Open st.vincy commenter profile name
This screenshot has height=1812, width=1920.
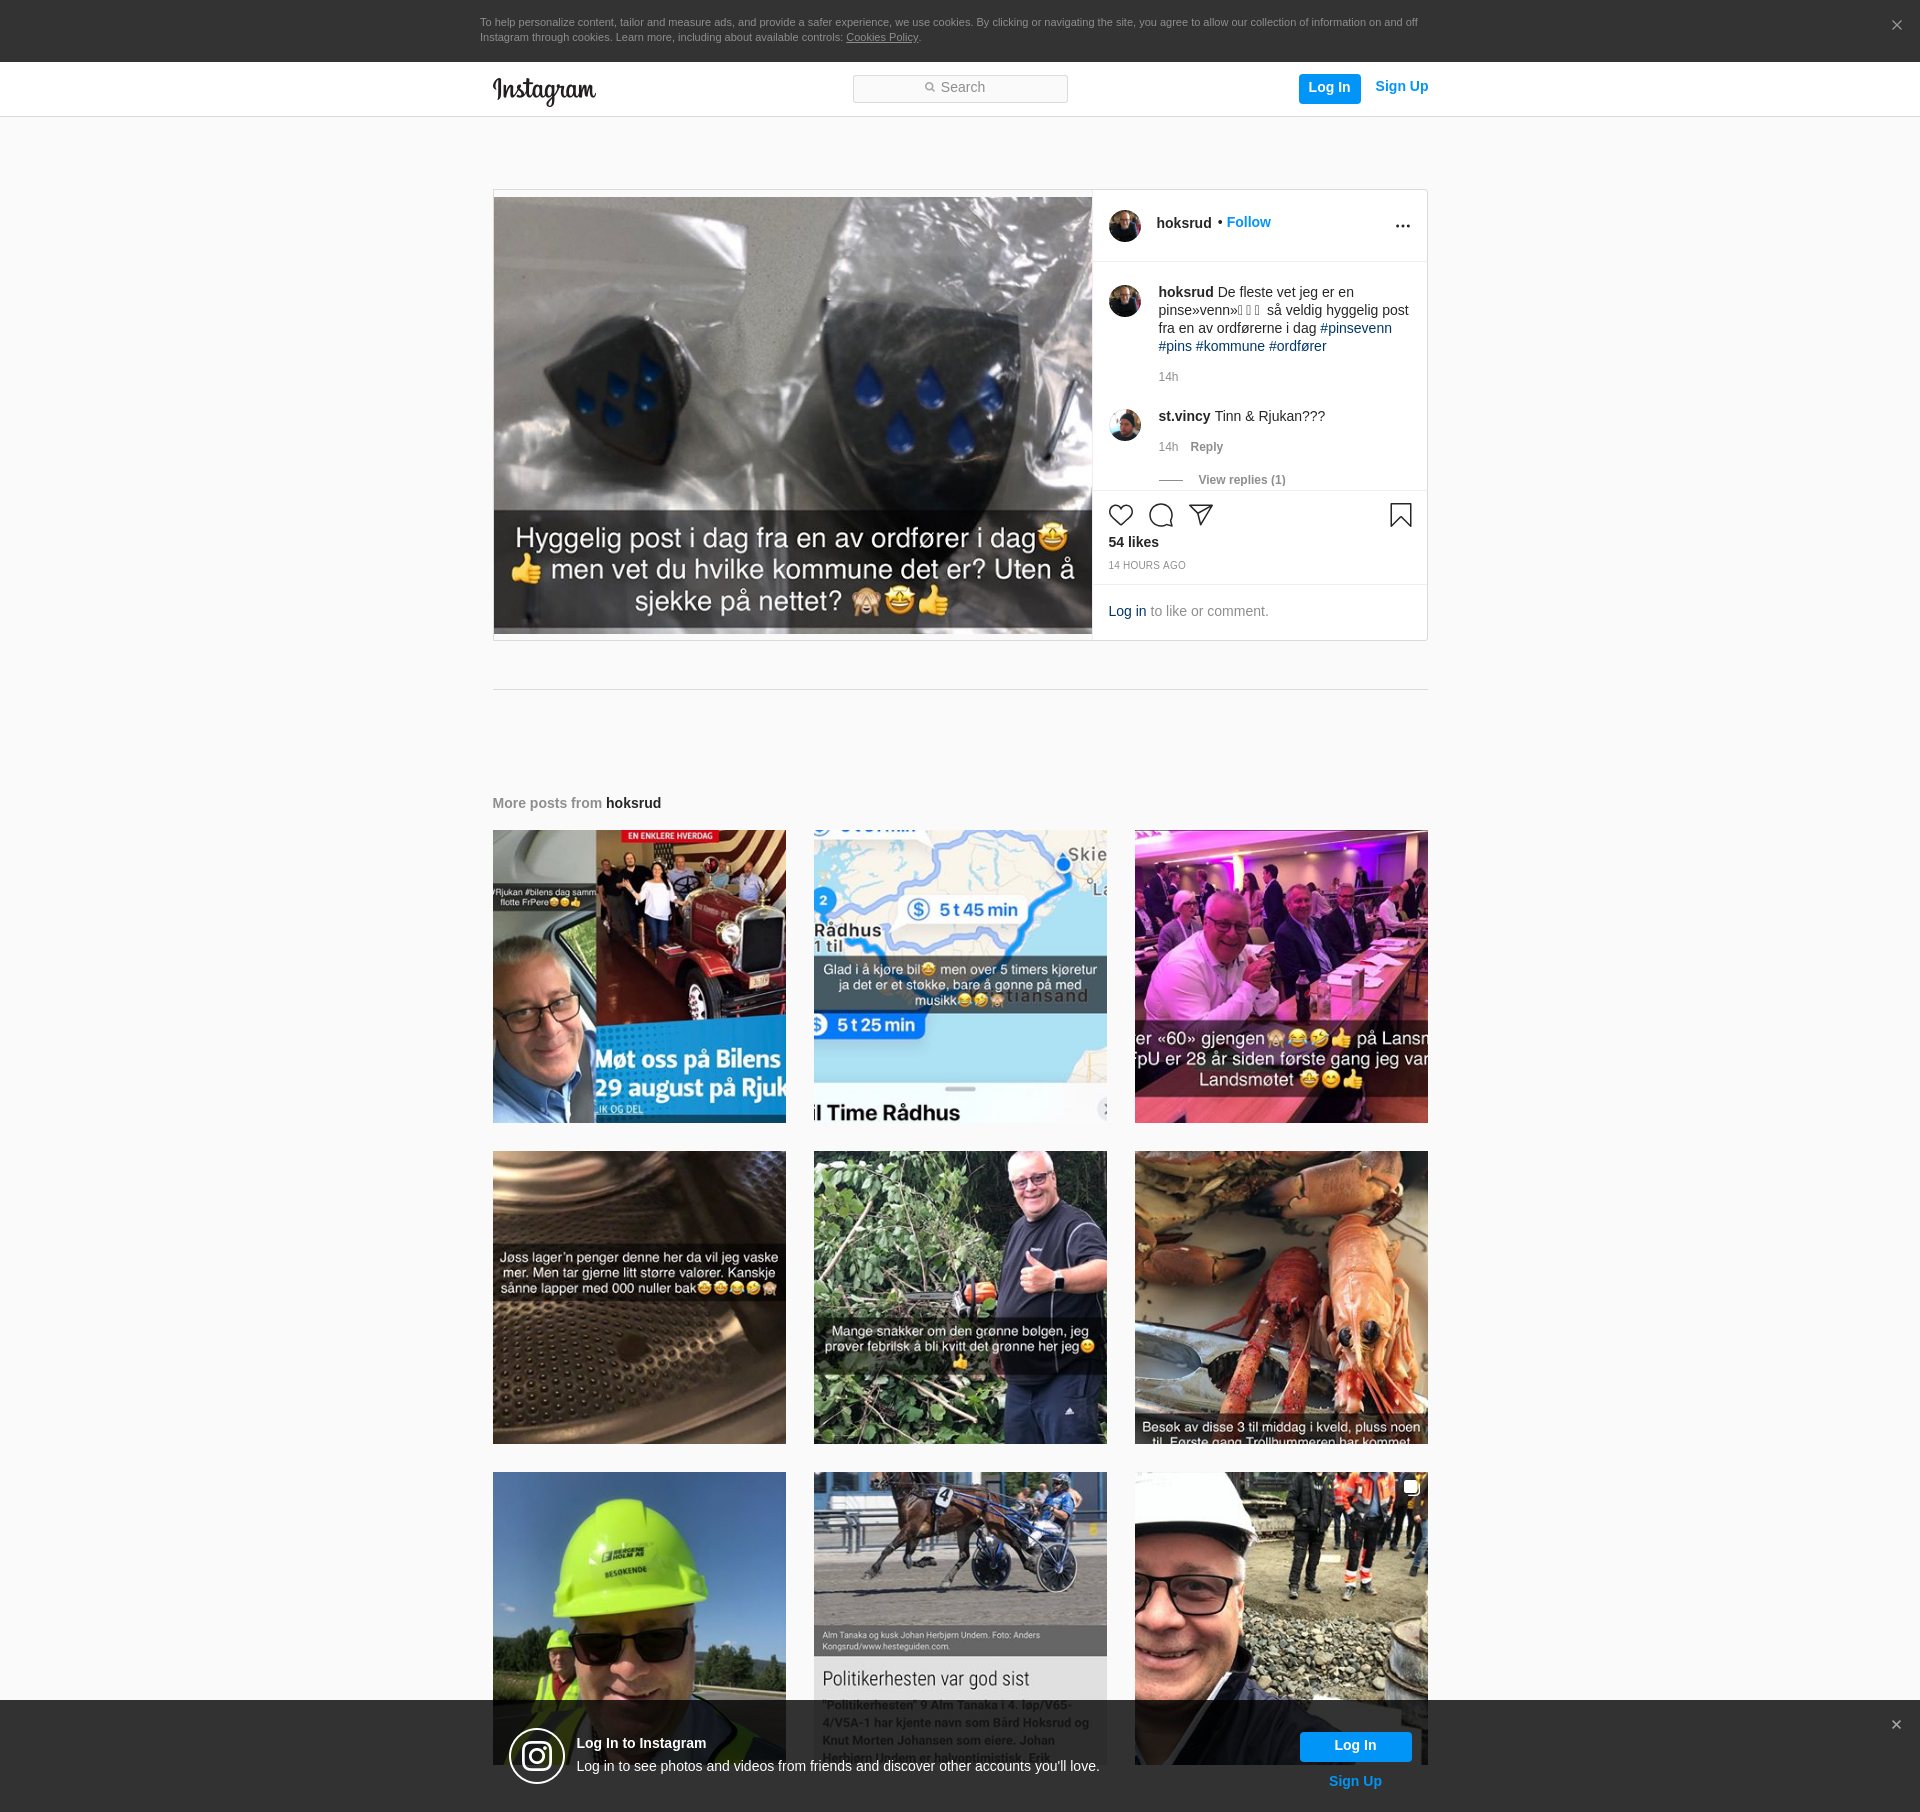(1184, 416)
